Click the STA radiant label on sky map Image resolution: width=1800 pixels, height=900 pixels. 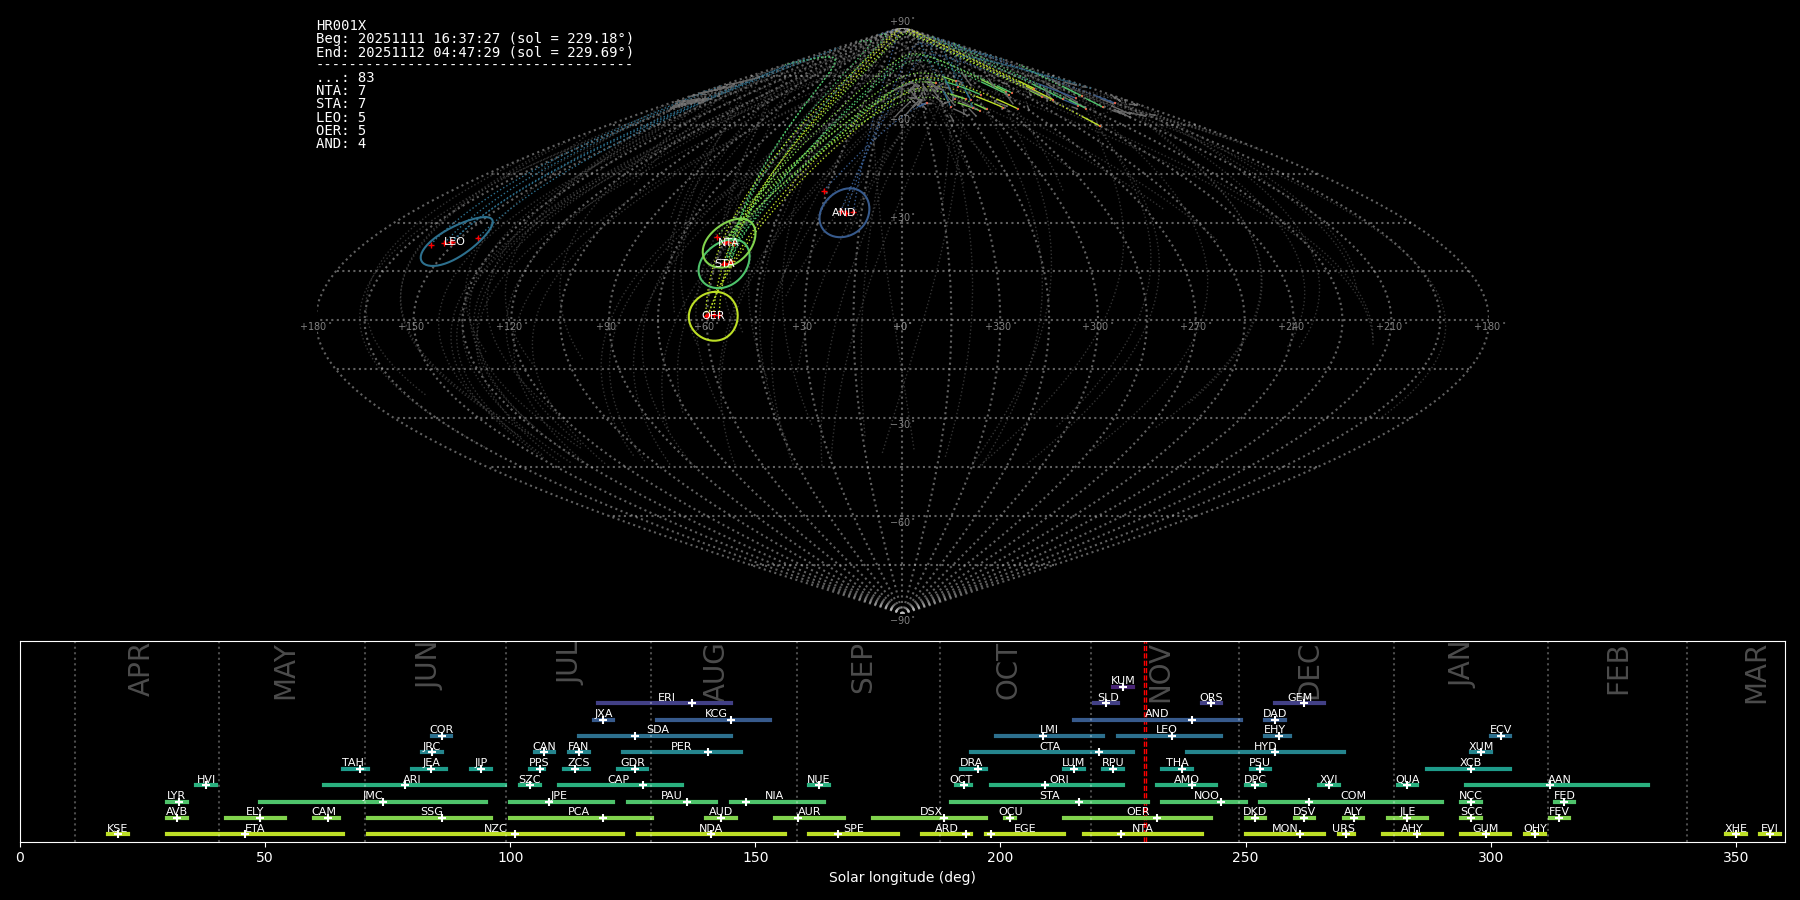pyautogui.click(x=724, y=264)
